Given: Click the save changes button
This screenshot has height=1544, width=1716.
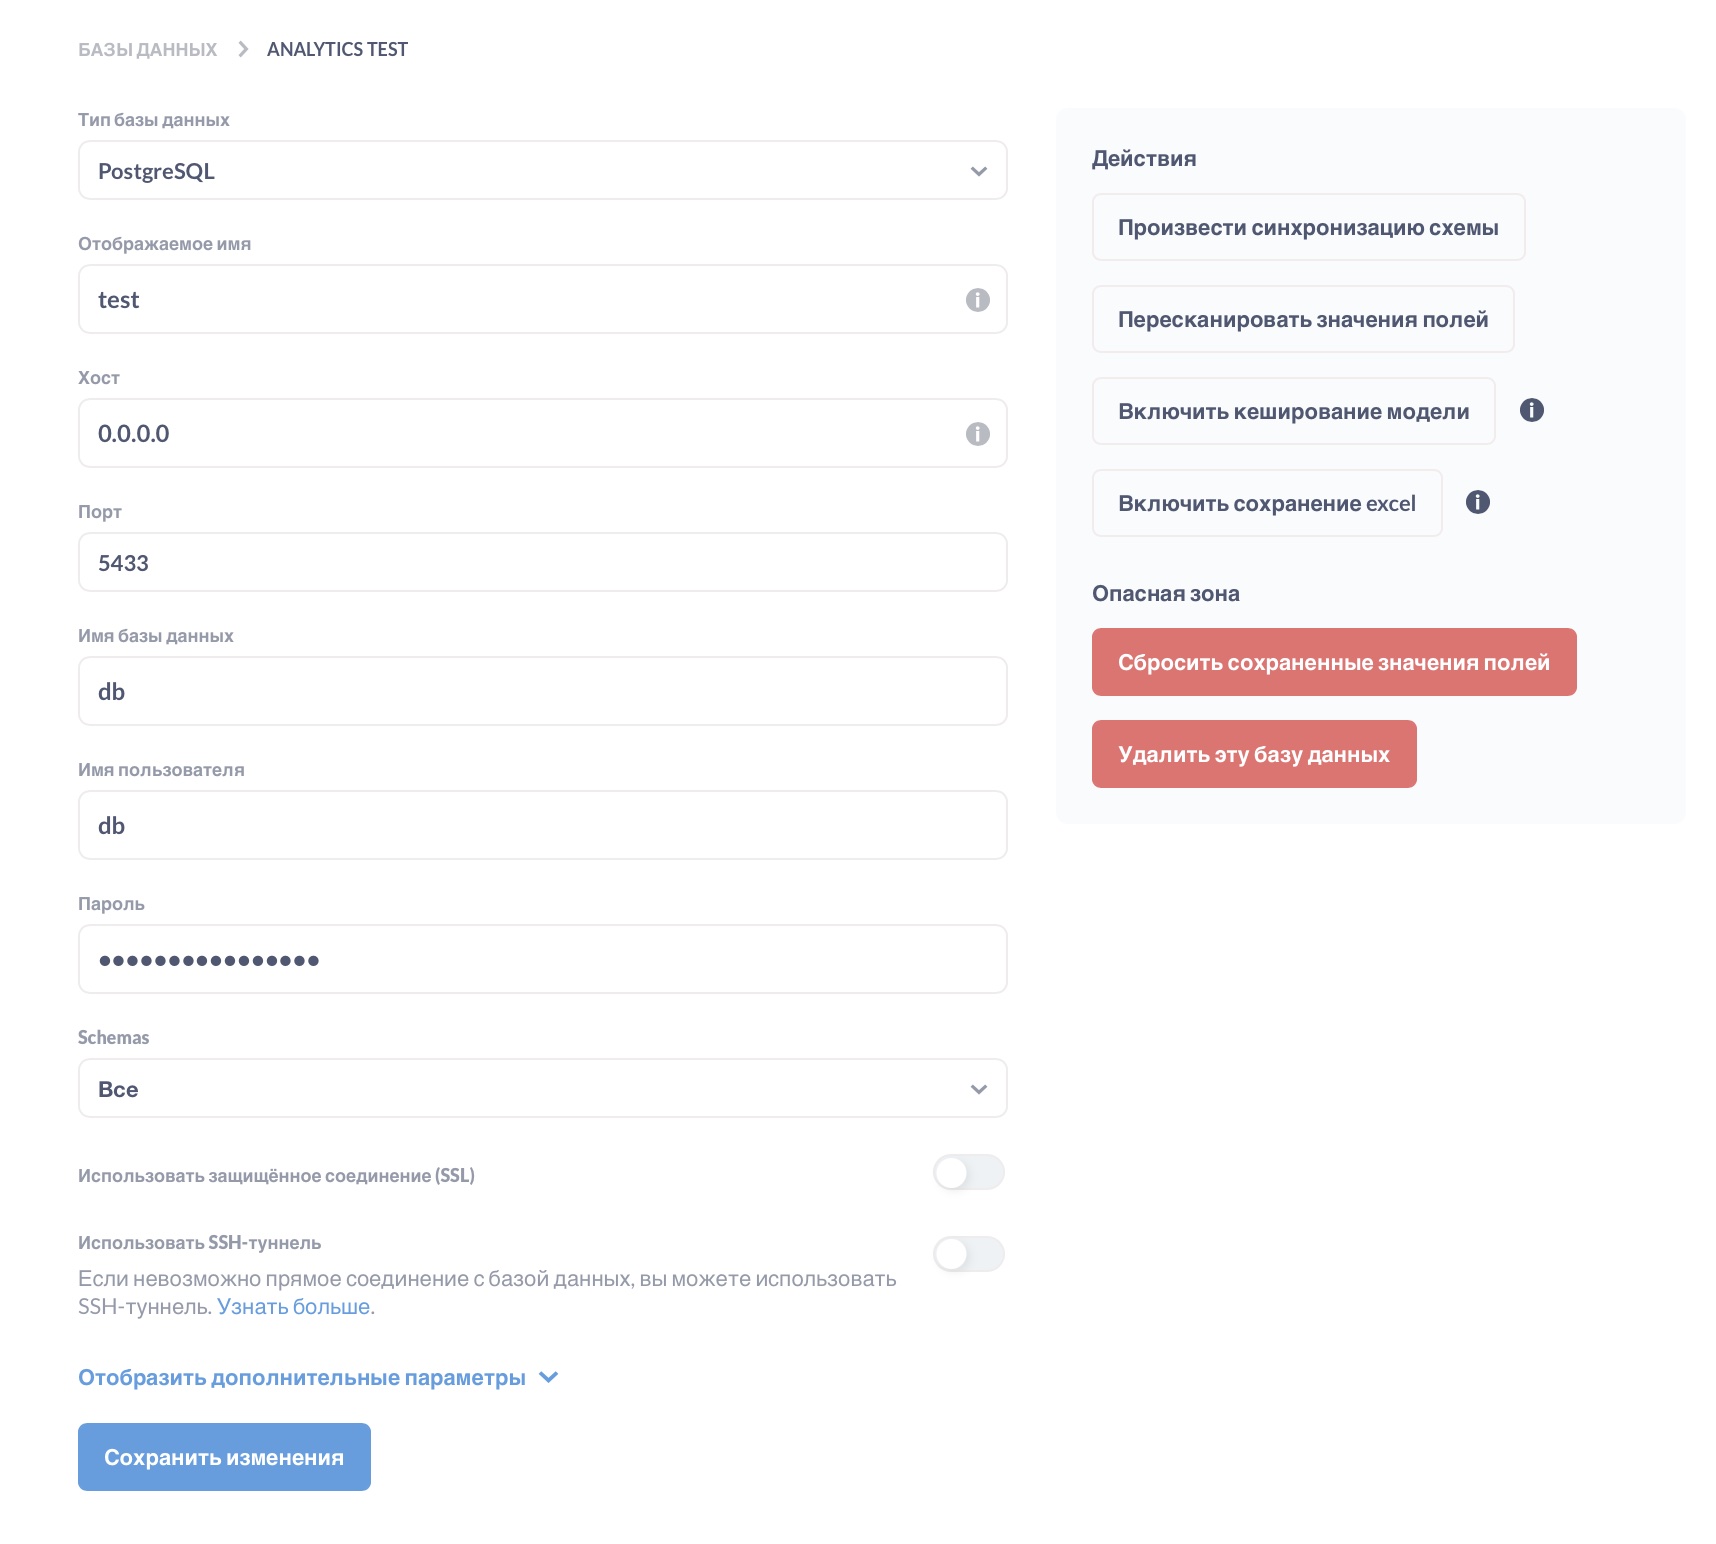Looking at the screenshot, I should click(224, 1457).
